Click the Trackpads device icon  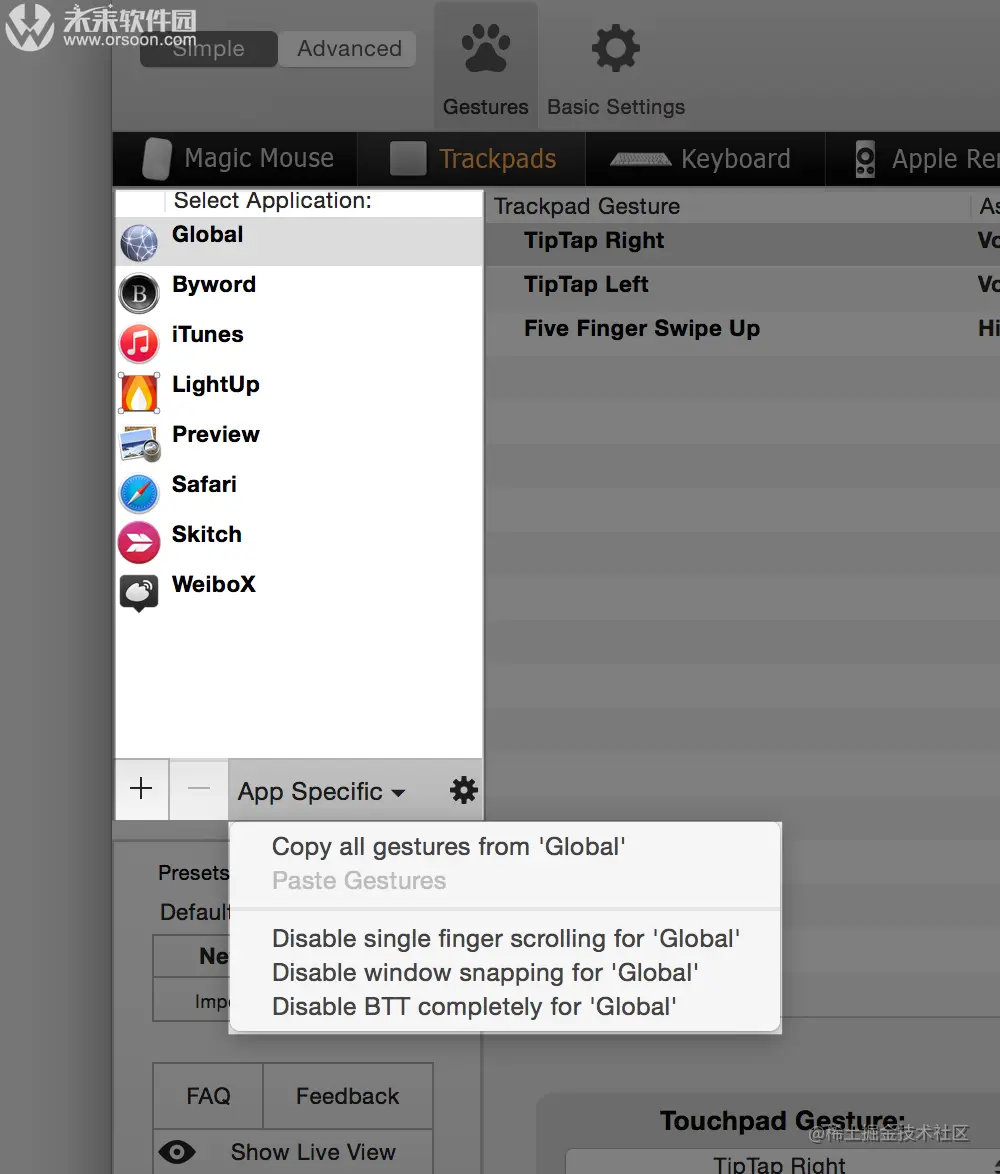pos(408,159)
